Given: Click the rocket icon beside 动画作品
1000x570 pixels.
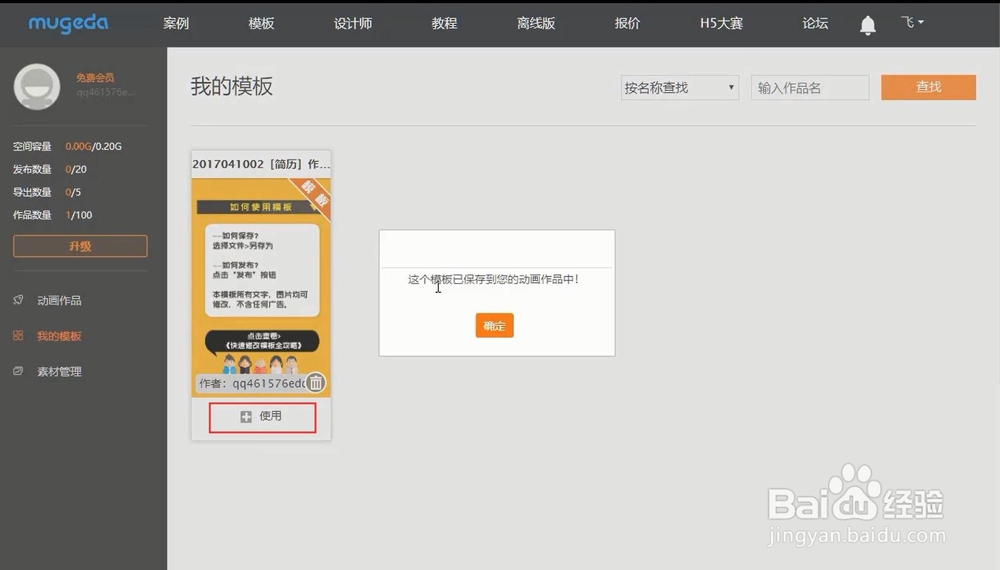Looking at the screenshot, I should click(x=18, y=300).
